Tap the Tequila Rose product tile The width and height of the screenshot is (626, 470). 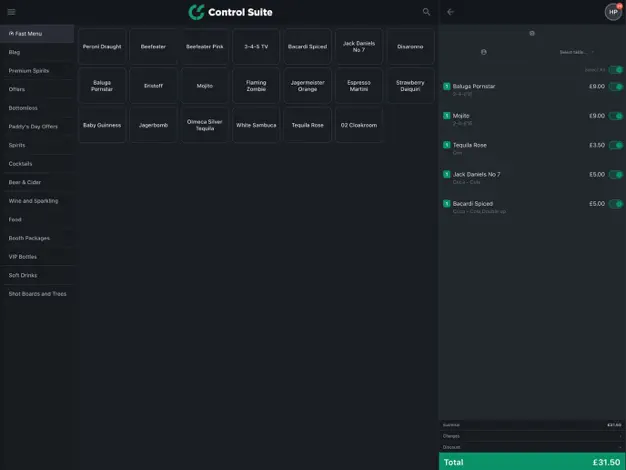coord(307,125)
